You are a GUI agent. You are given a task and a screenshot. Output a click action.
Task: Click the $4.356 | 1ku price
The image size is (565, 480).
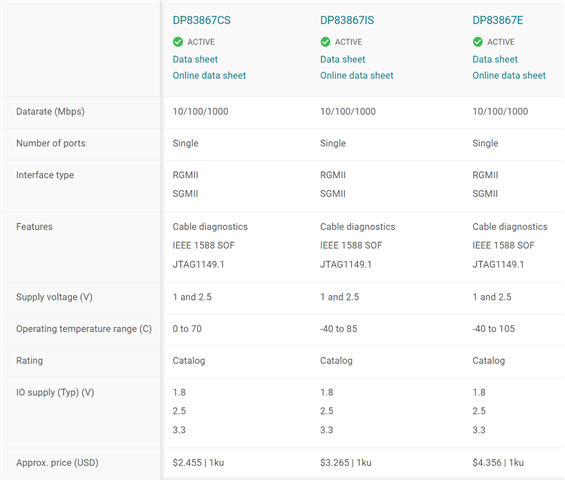[x=498, y=462]
